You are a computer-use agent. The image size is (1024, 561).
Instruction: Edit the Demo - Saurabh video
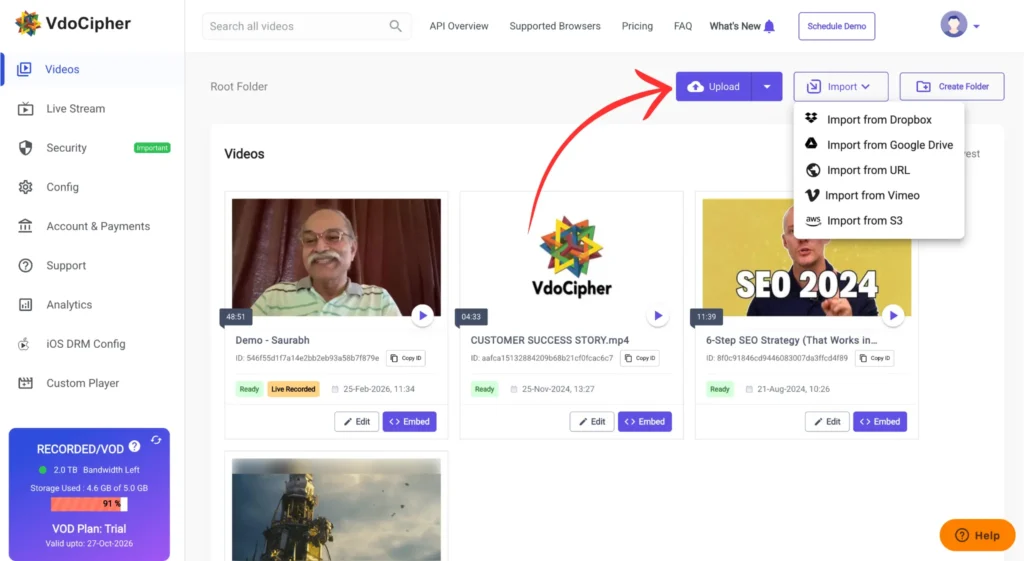point(357,421)
